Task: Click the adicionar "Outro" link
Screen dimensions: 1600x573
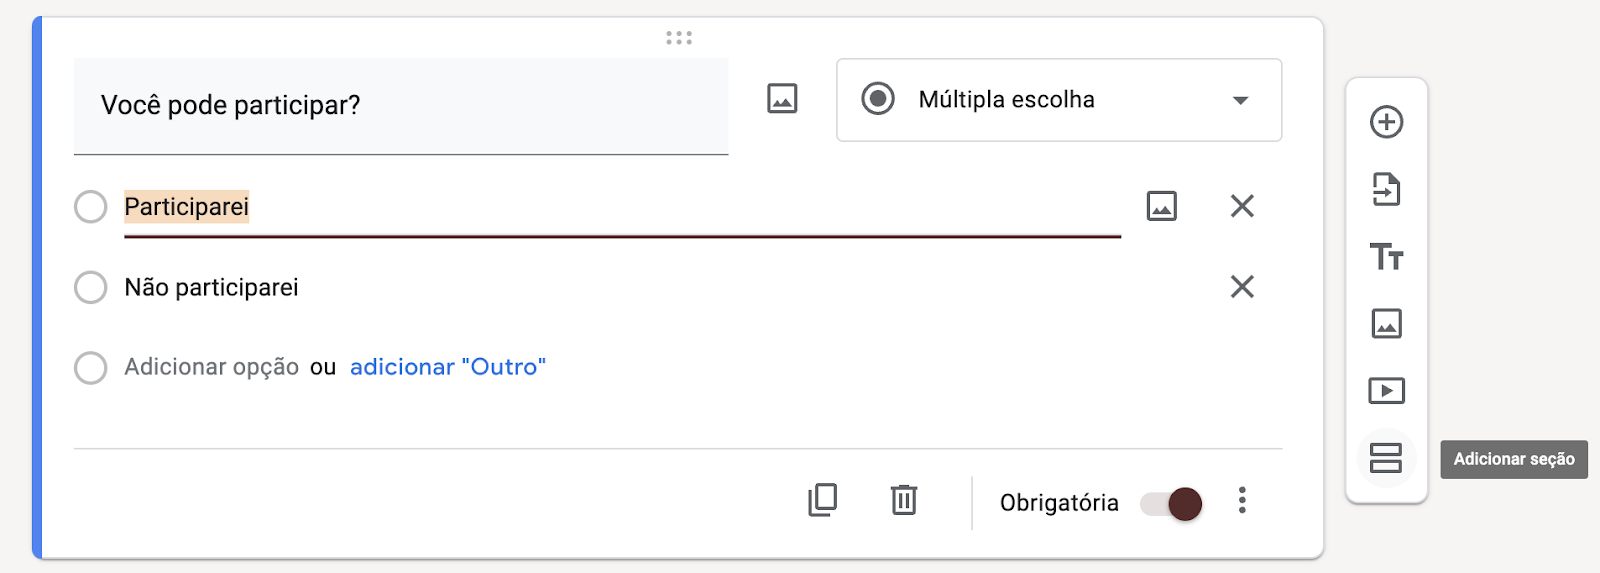Action: pyautogui.click(x=447, y=367)
